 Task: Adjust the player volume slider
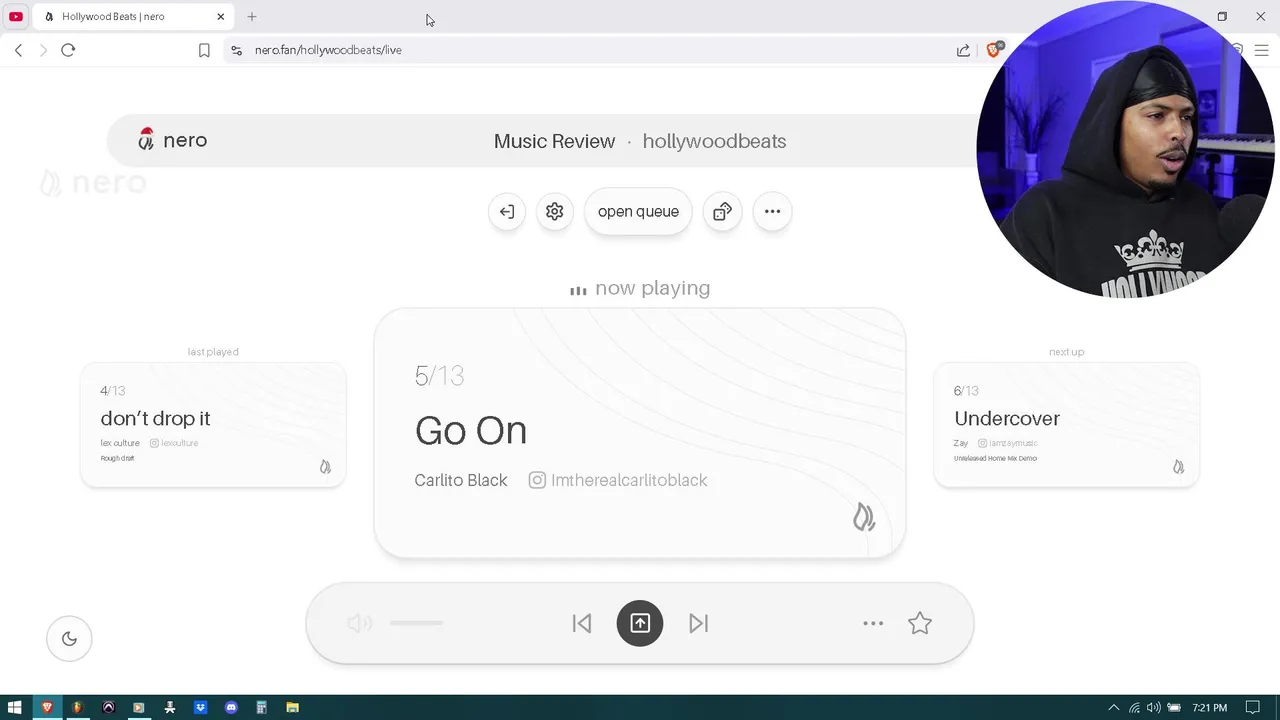click(417, 624)
